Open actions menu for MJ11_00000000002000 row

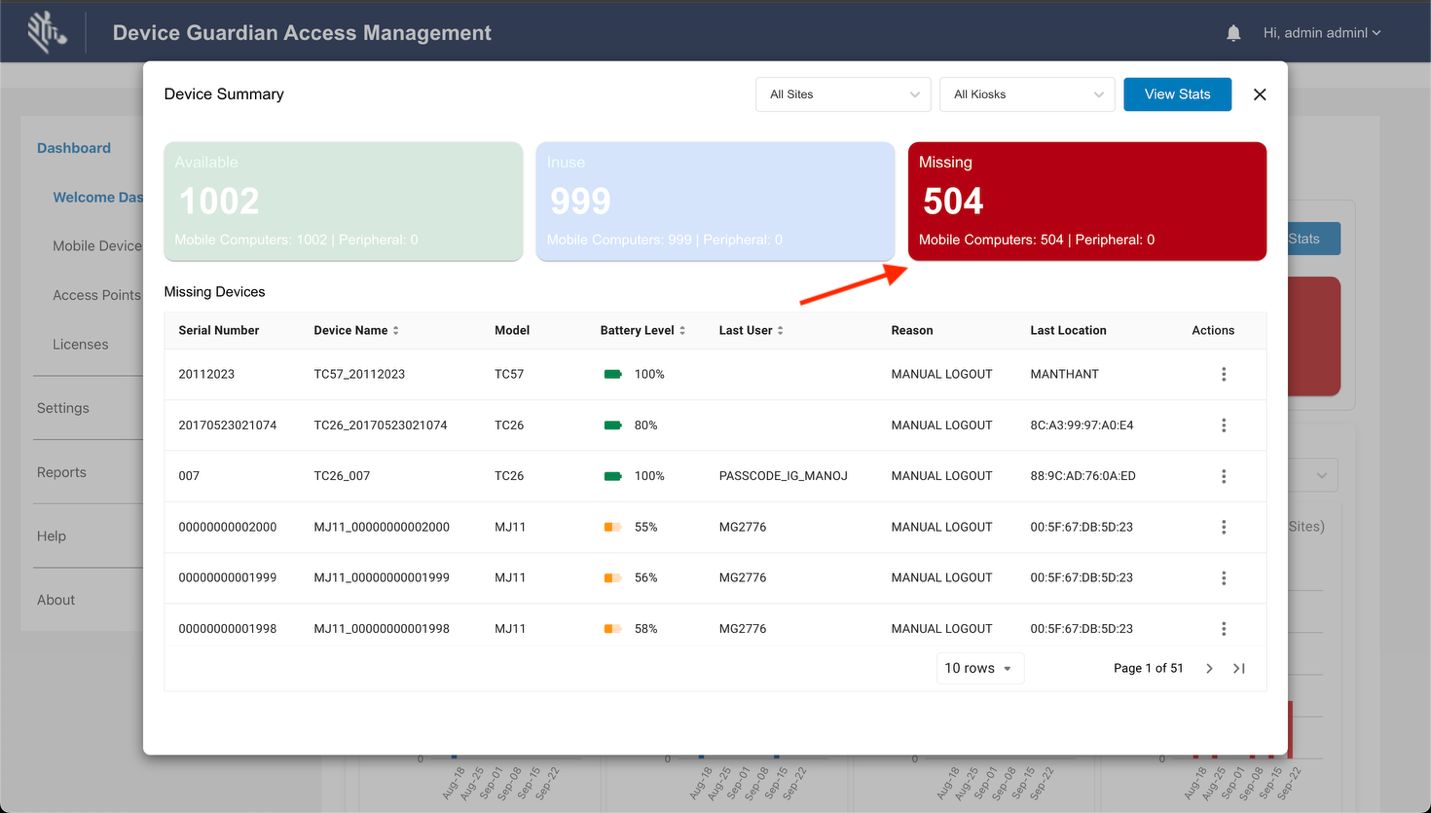(1223, 527)
